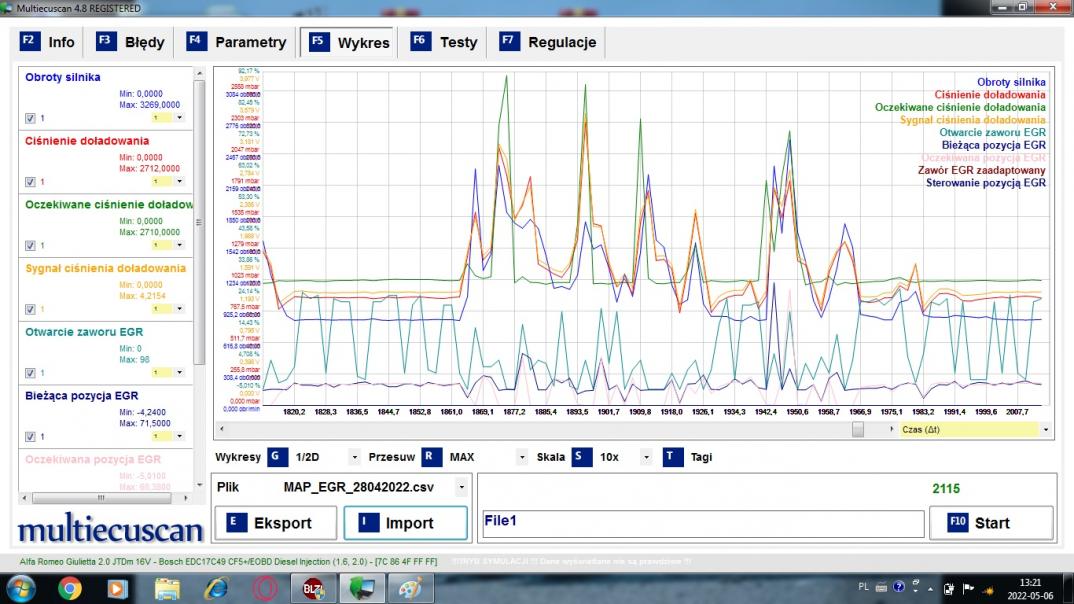1074x604 pixels.
Task: Switch to the Parametry tab
Action: pyautogui.click(x=239, y=42)
